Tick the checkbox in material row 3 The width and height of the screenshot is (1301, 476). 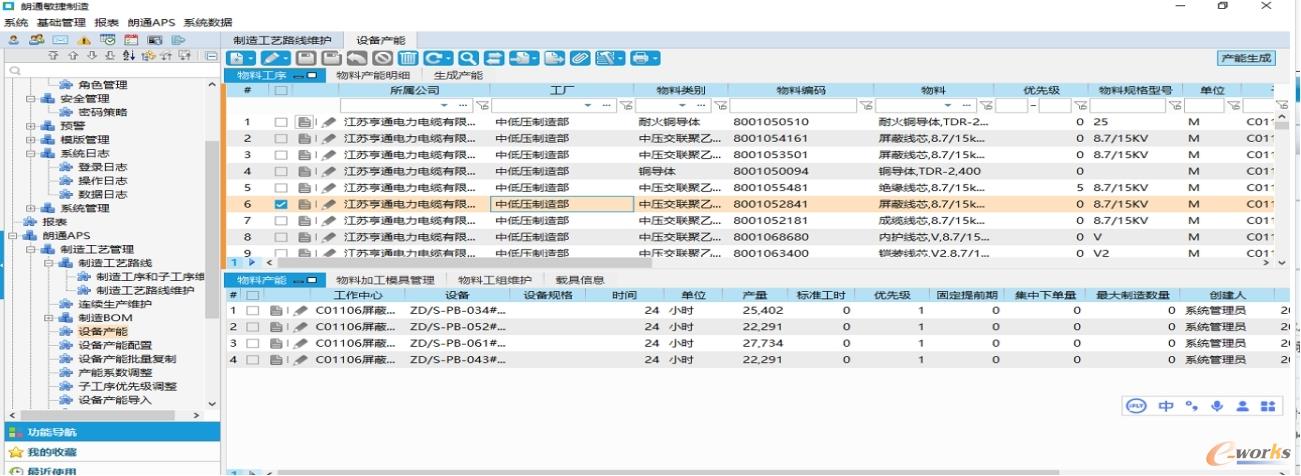coord(281,155)
